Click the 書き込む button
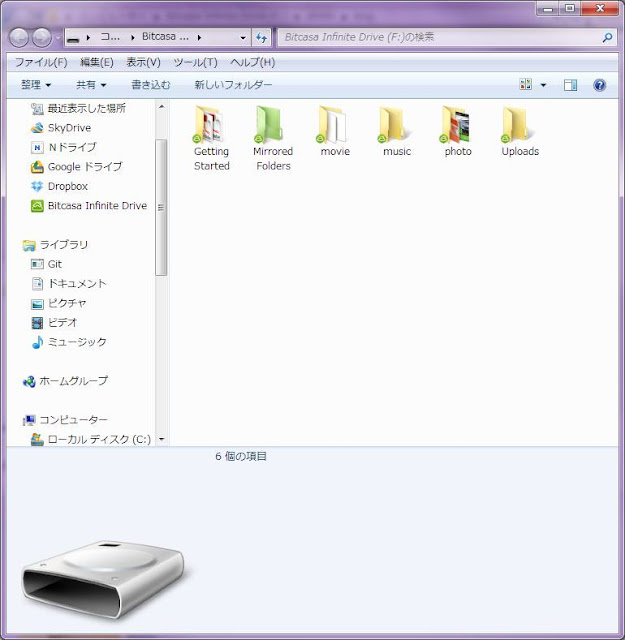The image size is (625, 640). point(151,84)
